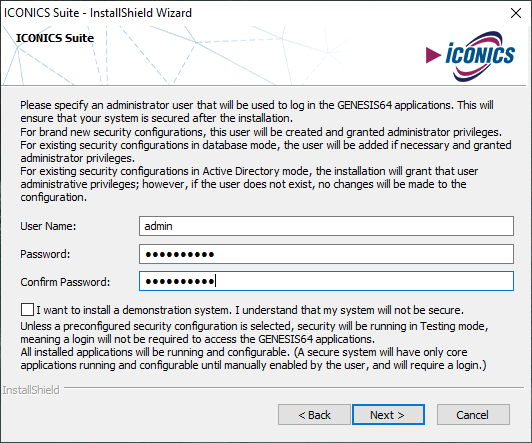
Task: Click the ICONICS logo wordmark
Action: coord(480,54)
